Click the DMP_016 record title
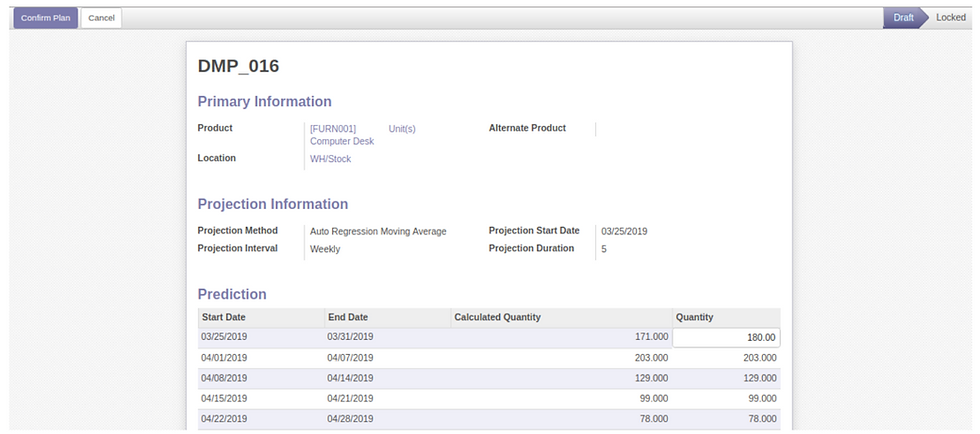 coord(239,66)
